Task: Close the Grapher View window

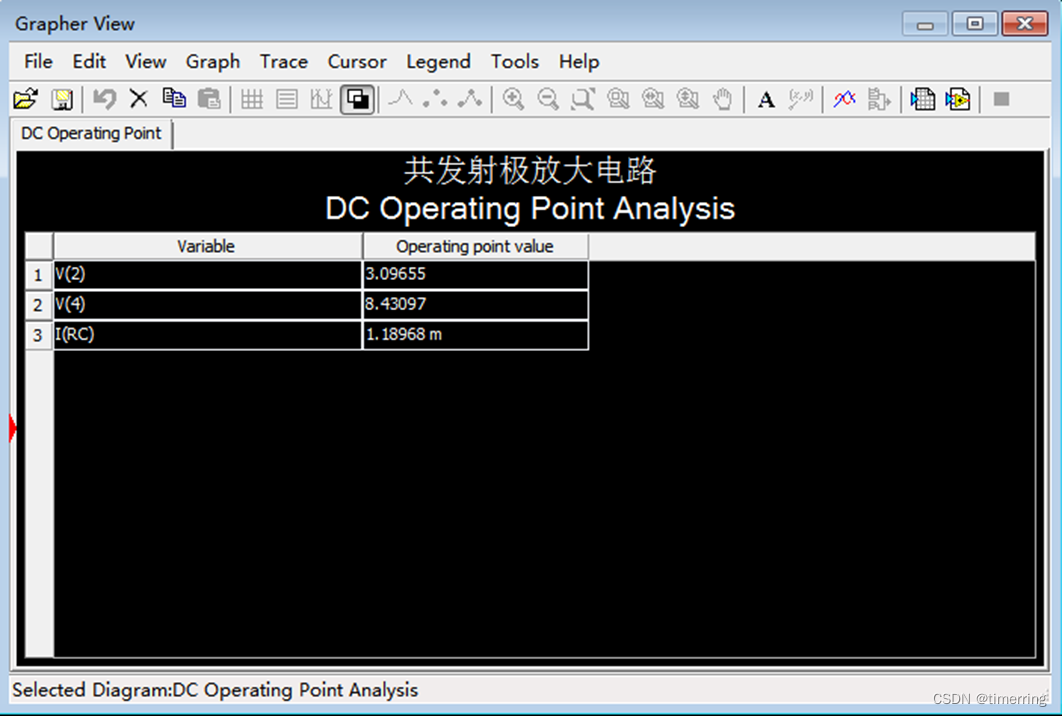Action: click(1025, 24)
